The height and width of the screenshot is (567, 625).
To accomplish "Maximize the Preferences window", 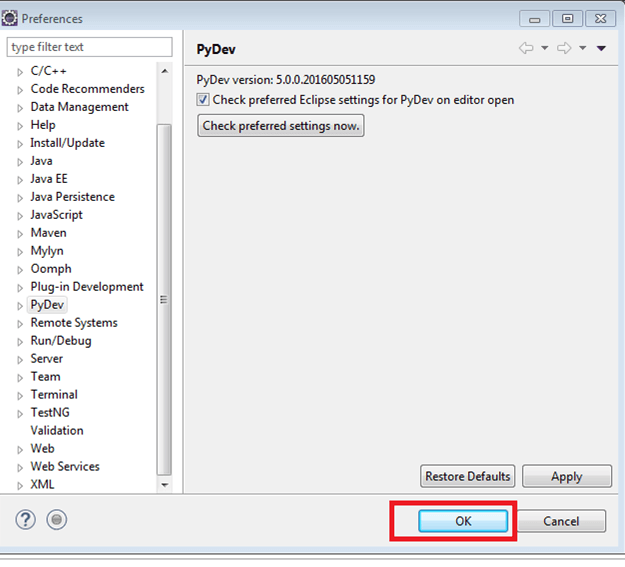I will pyautogui.click(x=567, y=19).
